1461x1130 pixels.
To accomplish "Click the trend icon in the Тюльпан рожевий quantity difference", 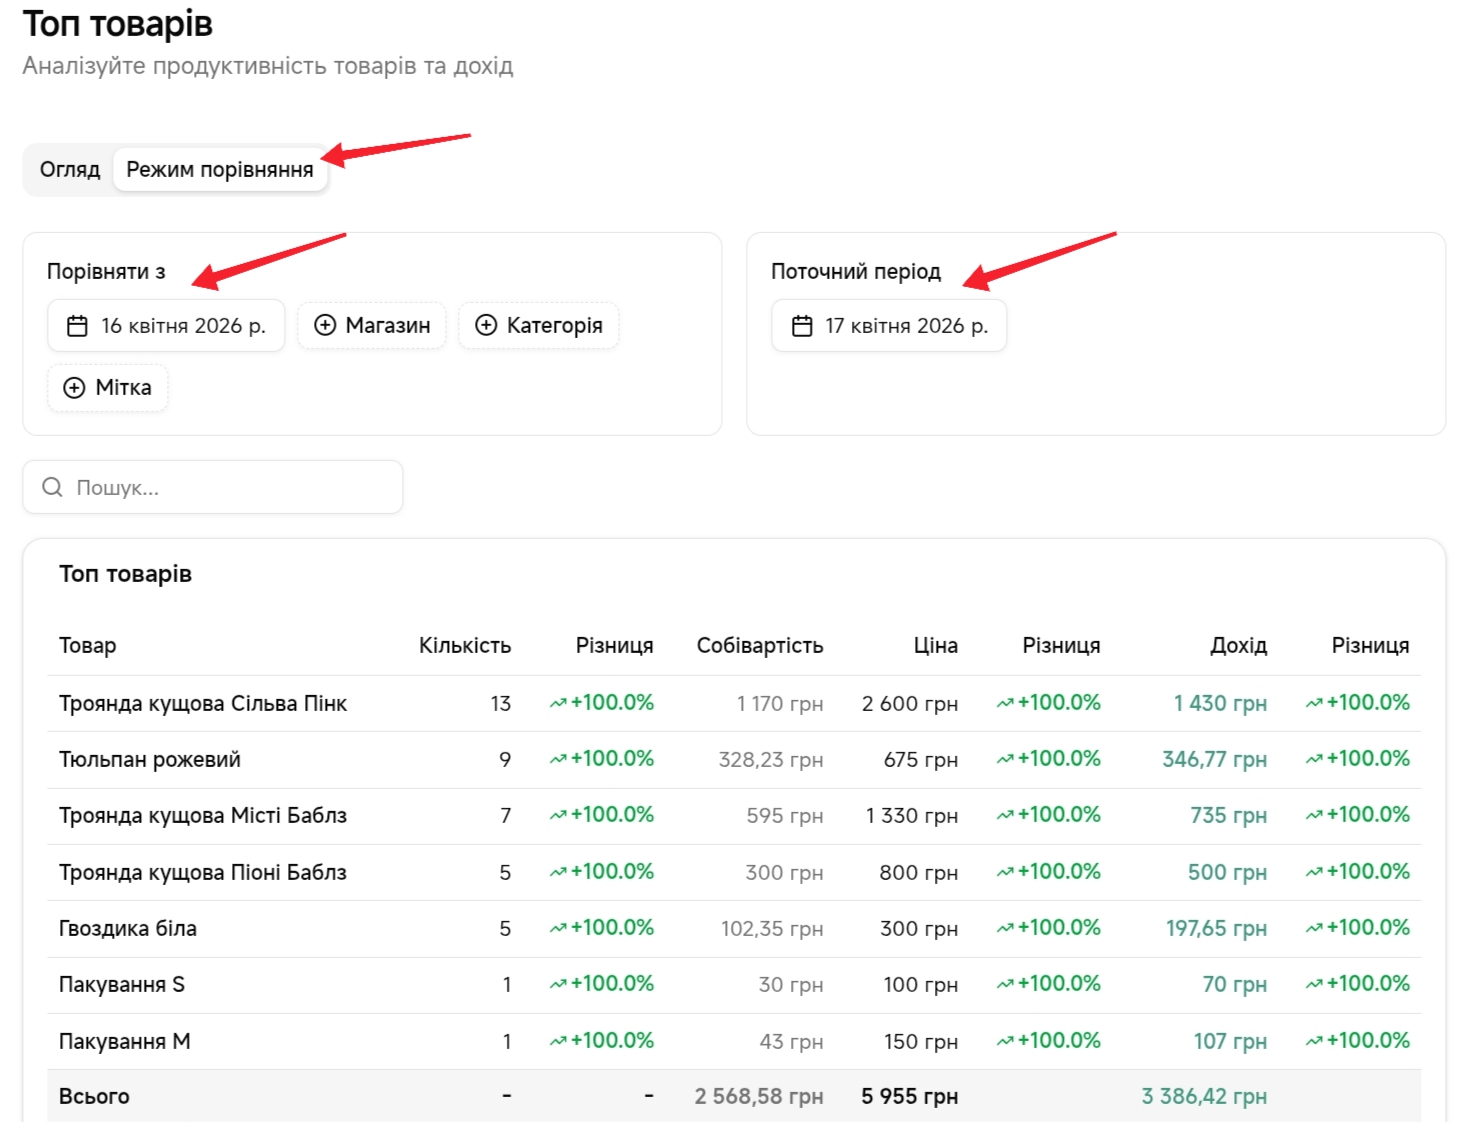I will (x=558, y=760).
